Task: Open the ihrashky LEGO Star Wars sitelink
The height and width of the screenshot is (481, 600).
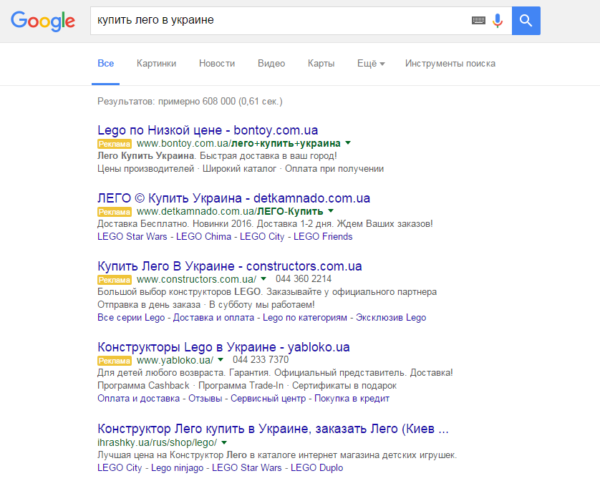Action: [247, 468]
